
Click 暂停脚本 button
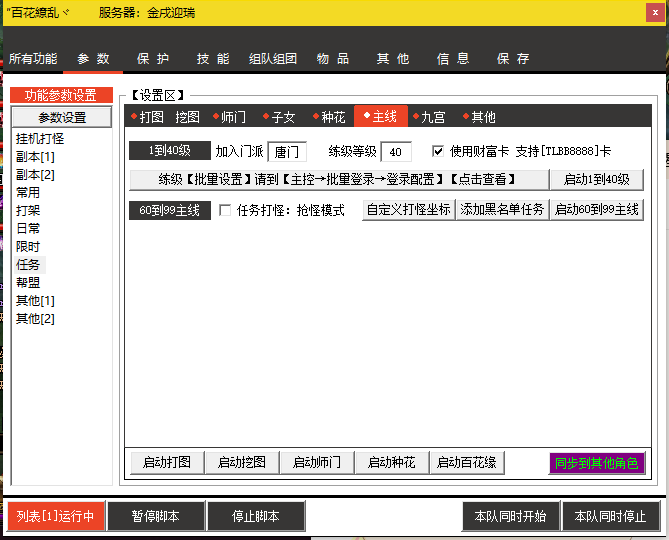tap(156, 516)
